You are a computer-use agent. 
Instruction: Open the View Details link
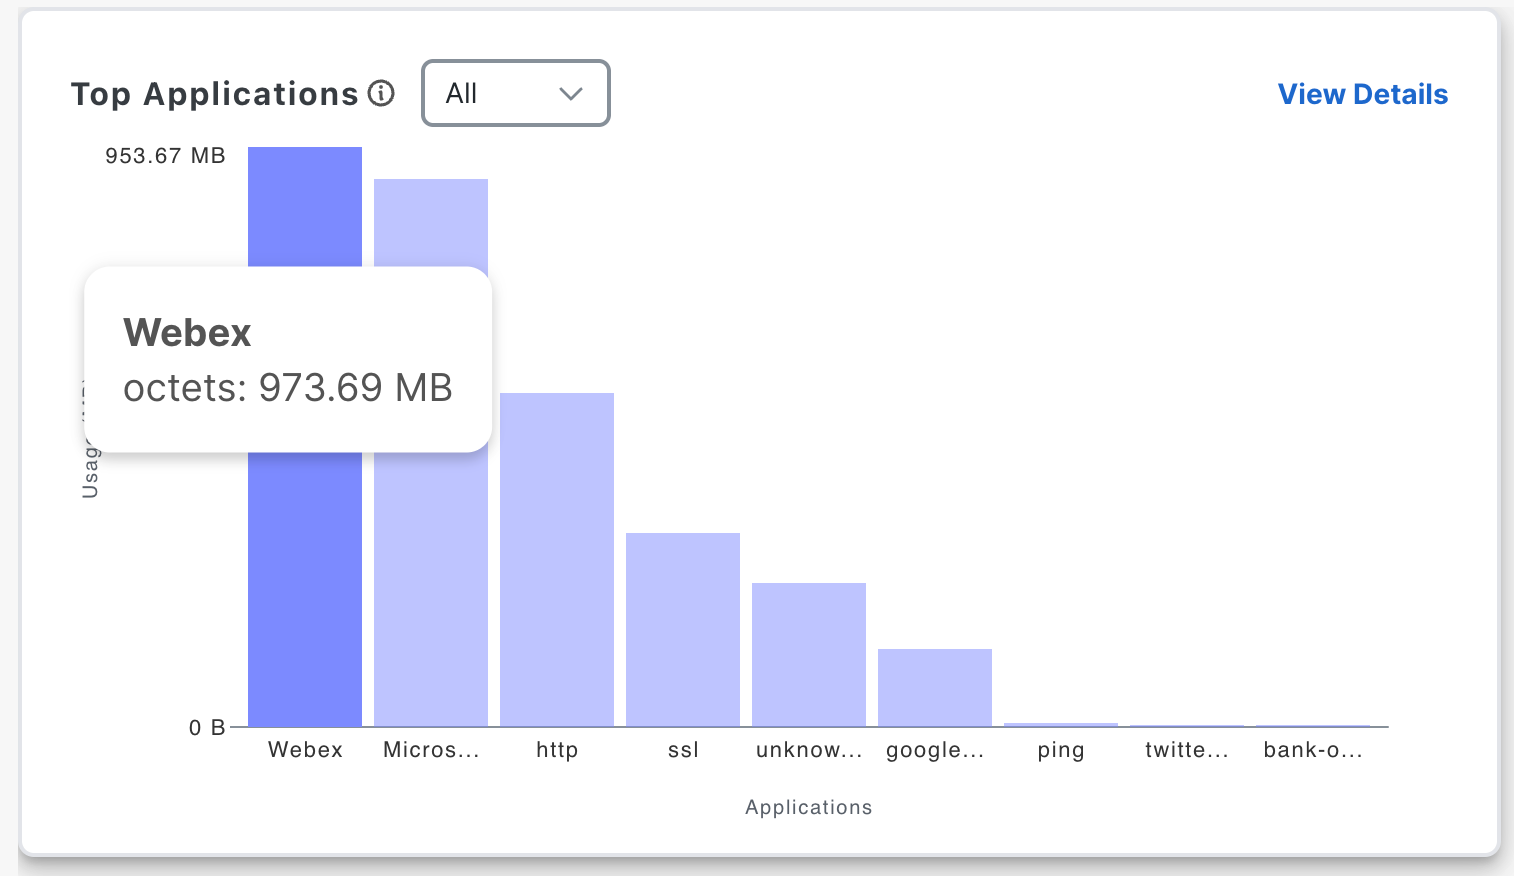tap(1363, 94)
